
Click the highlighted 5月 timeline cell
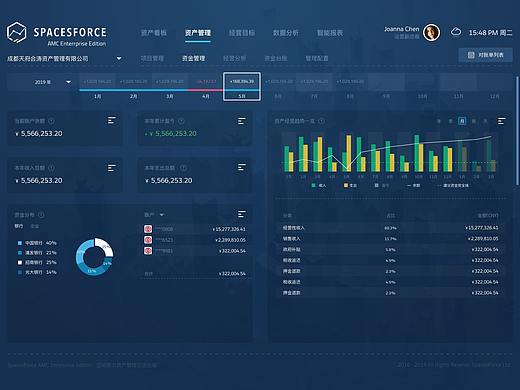pyautogui.click(x=242, y=87)
